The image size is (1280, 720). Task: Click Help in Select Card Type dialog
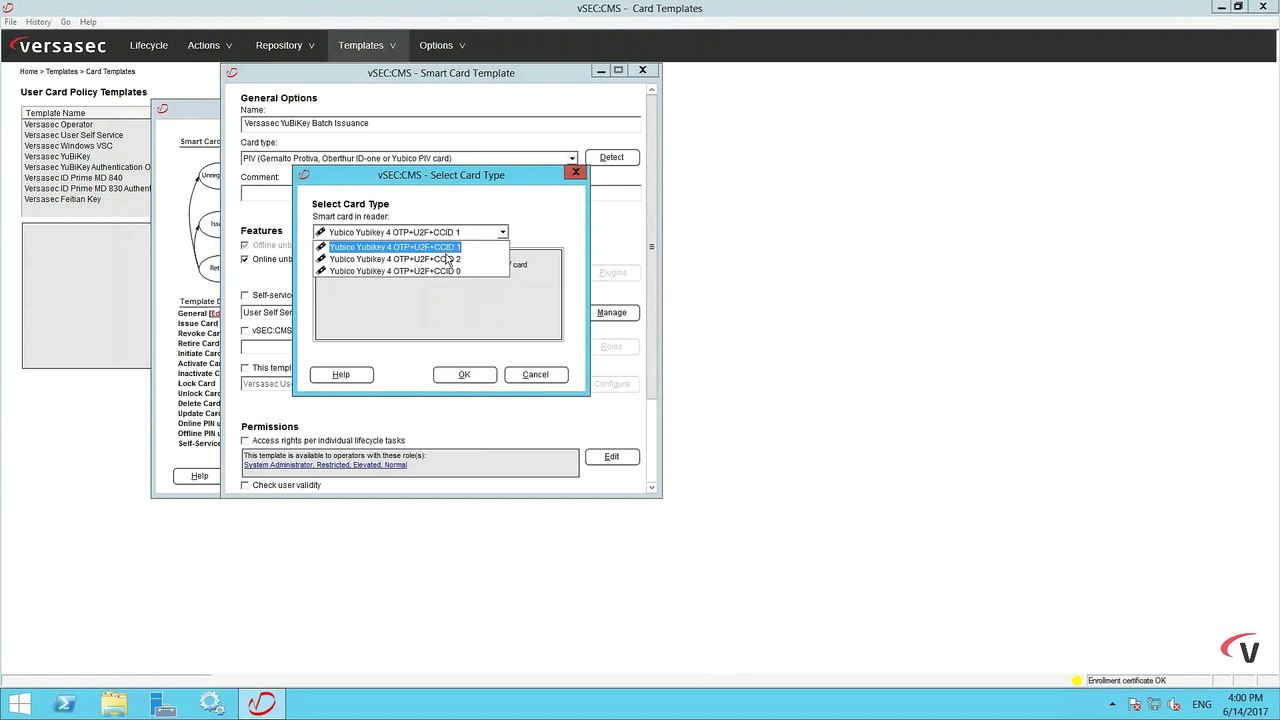point(341,375)
